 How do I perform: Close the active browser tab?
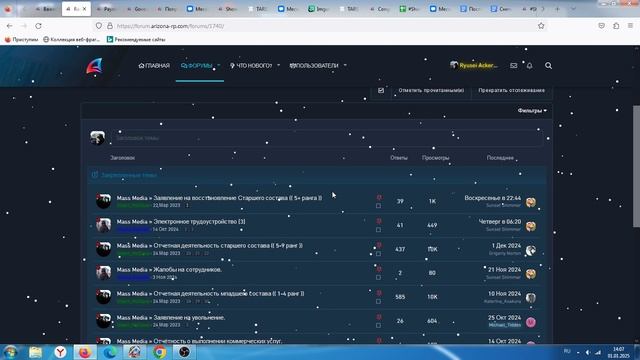(x=84, y=9)
